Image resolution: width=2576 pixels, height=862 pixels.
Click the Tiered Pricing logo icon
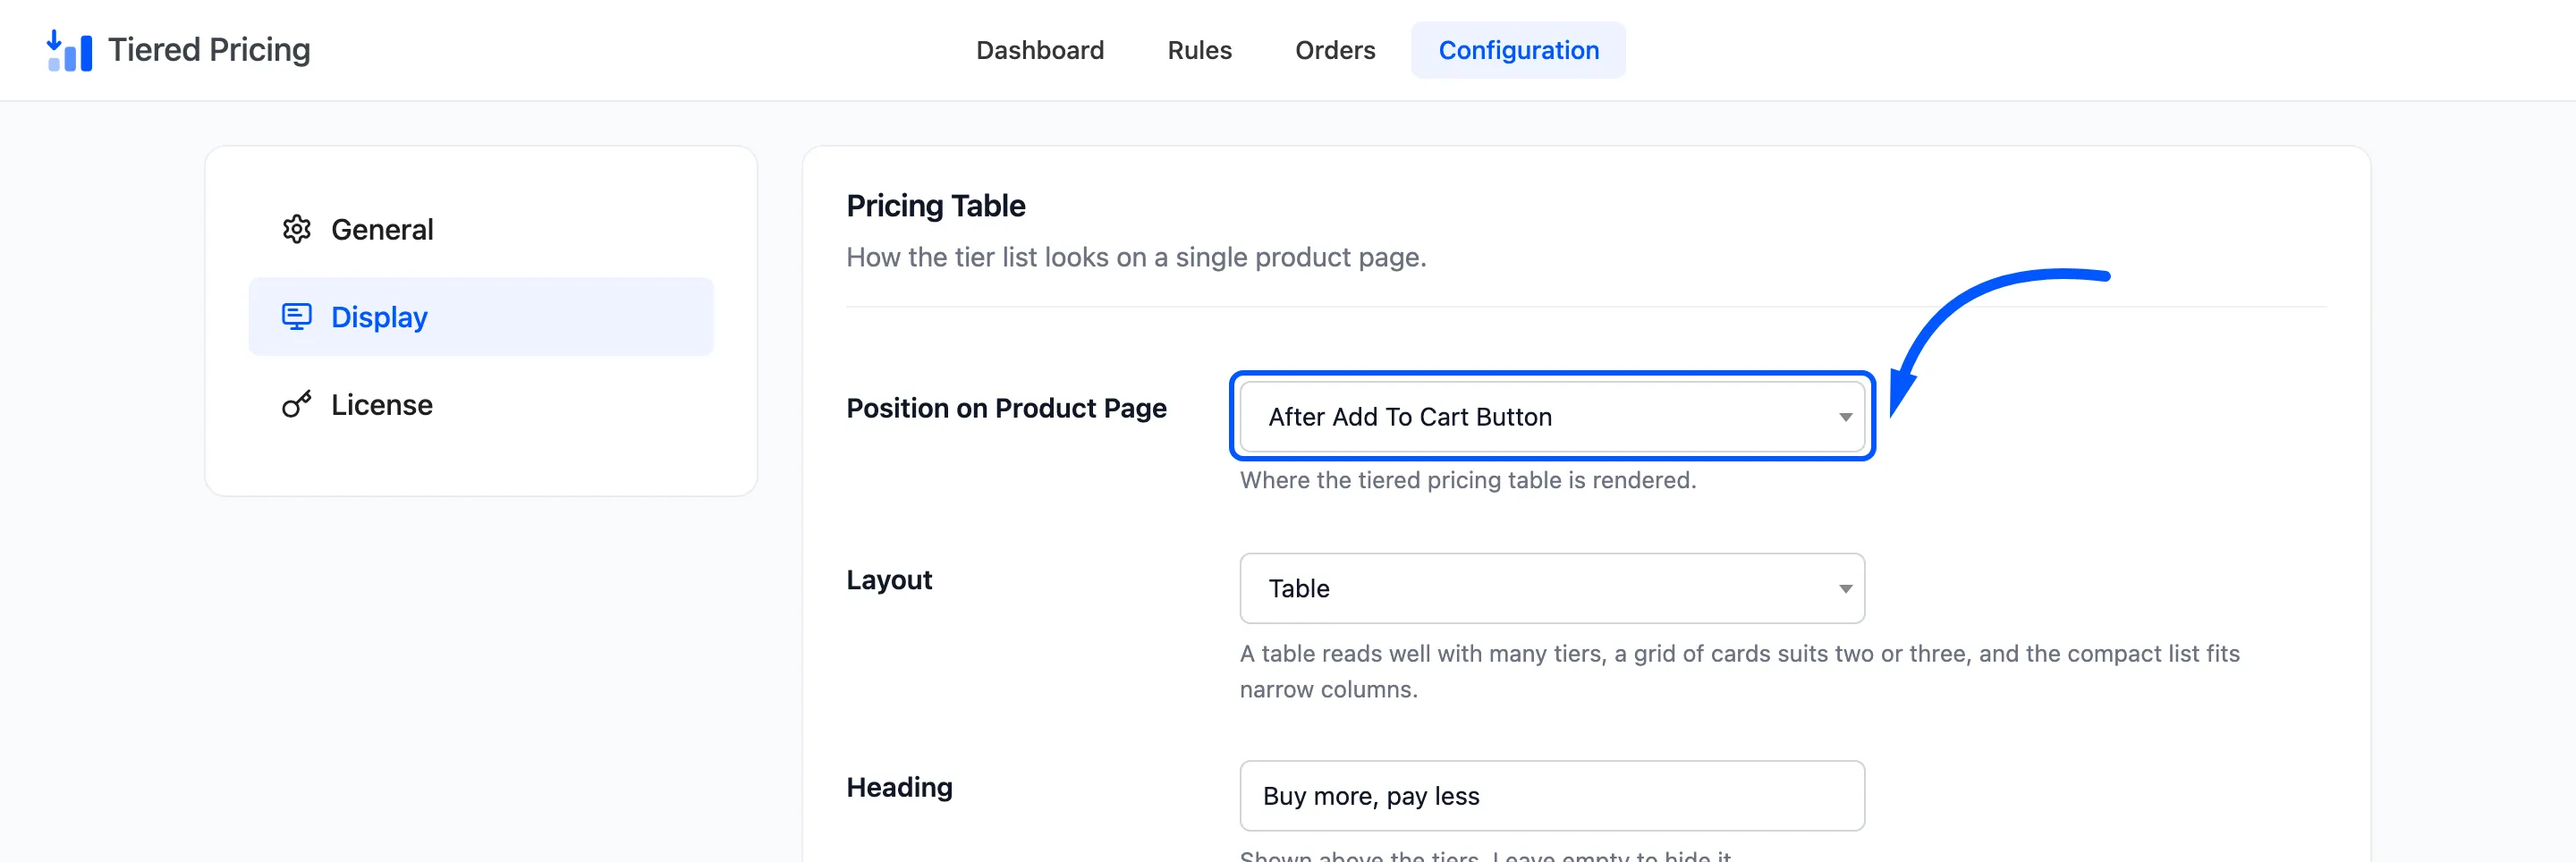coord(69,50)
